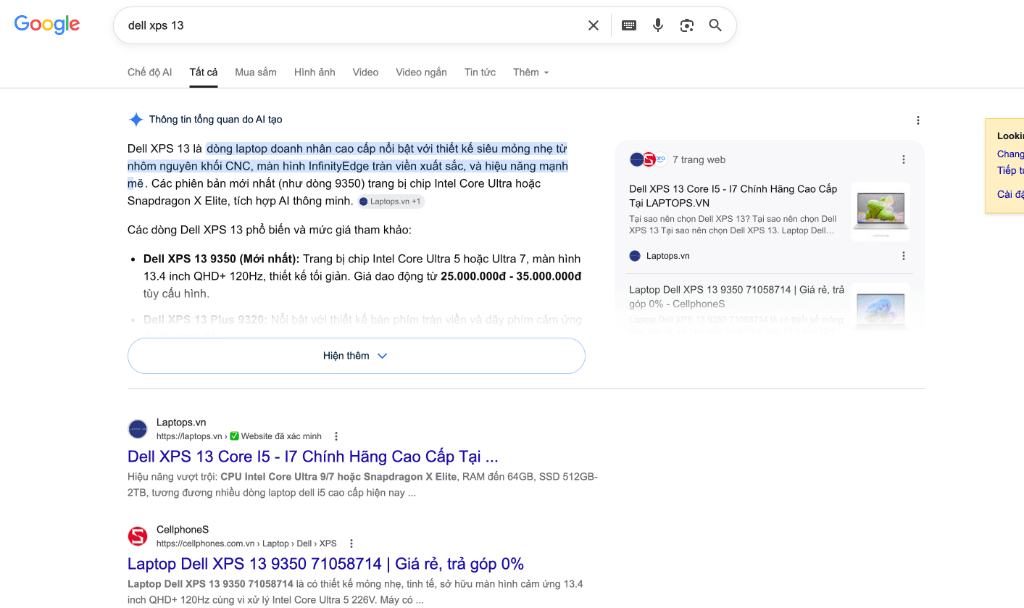Click the magnifier search icon

pos(715,25)
